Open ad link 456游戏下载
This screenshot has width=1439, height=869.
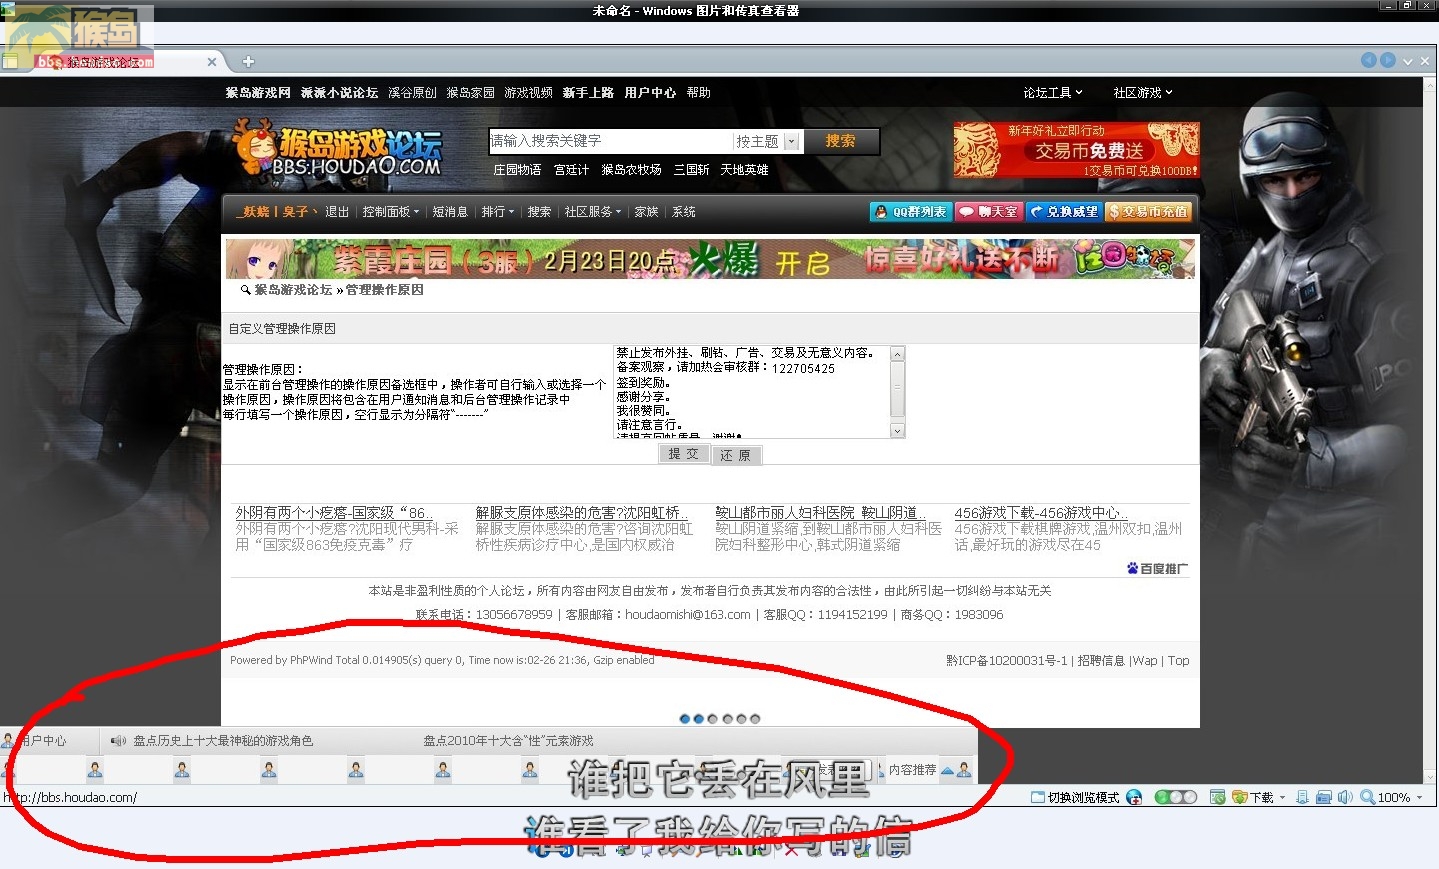(x=1041, y=513)
